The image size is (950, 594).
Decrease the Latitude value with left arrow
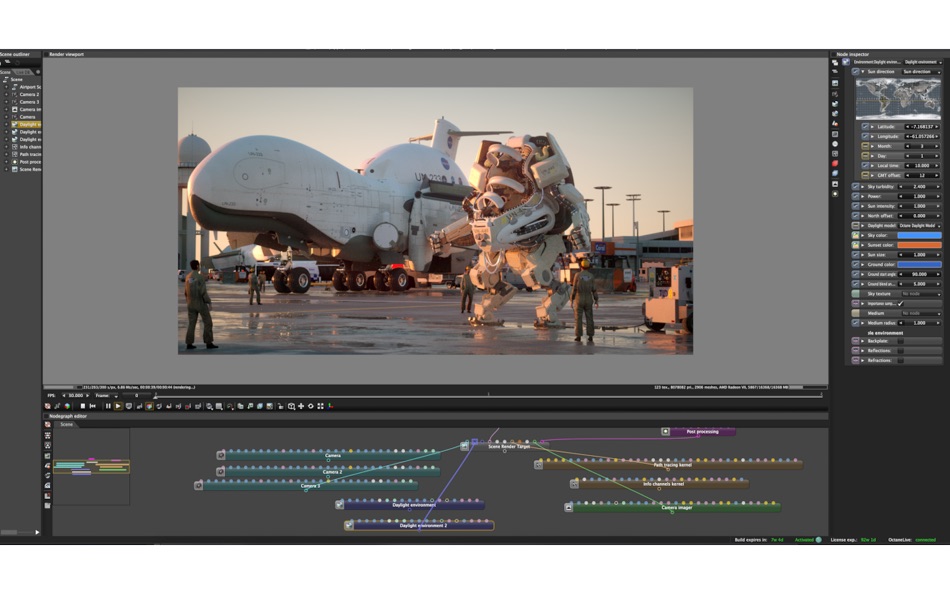point(907,127)
